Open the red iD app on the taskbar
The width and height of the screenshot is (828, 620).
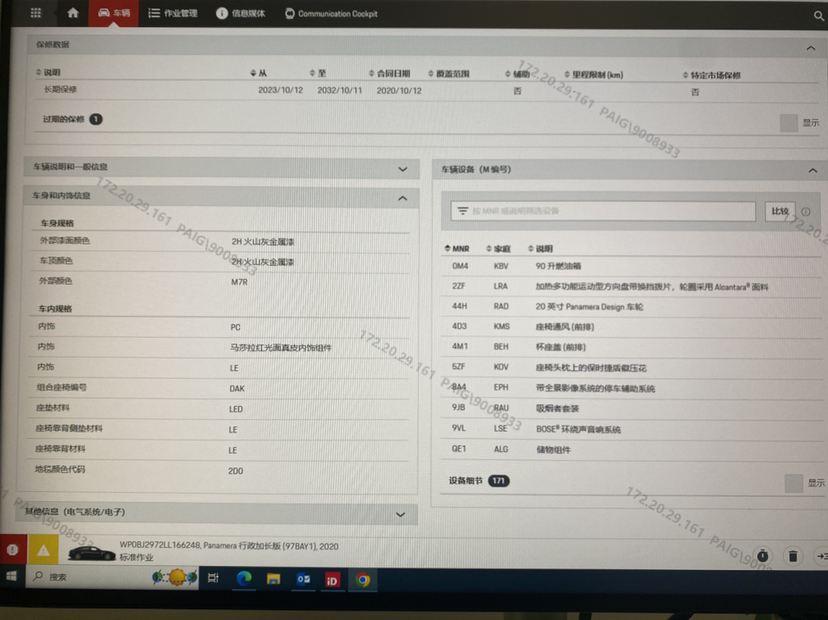pos(332,581)
